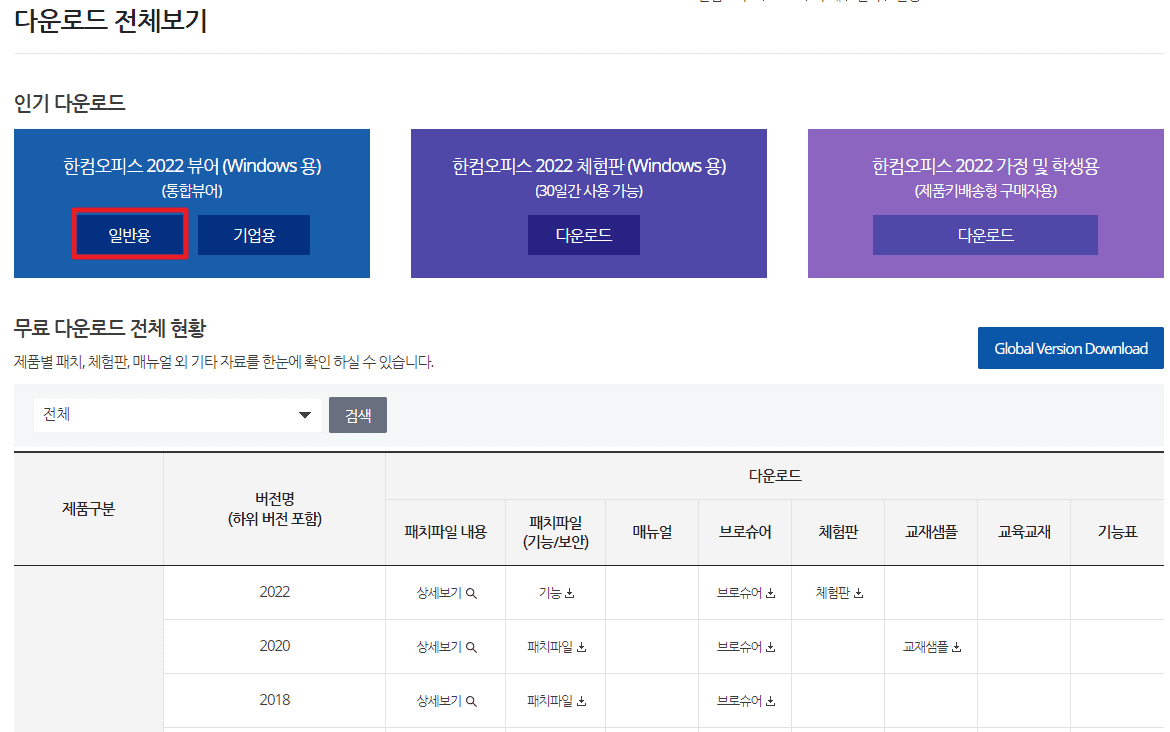The width and height of the screenshot is (1170, 732).
Task: Click the 다운로드 전체보기 page title
Action: [x=110, y=20]
